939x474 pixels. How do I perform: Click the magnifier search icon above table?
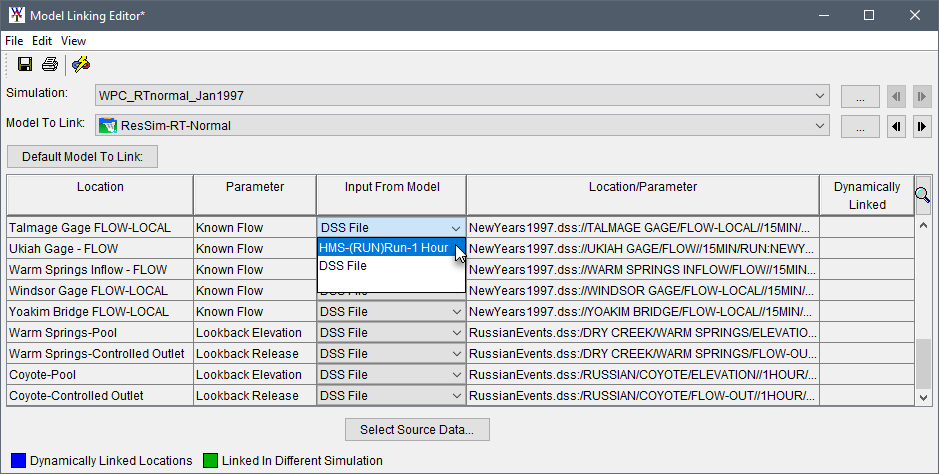coord(922,194)
